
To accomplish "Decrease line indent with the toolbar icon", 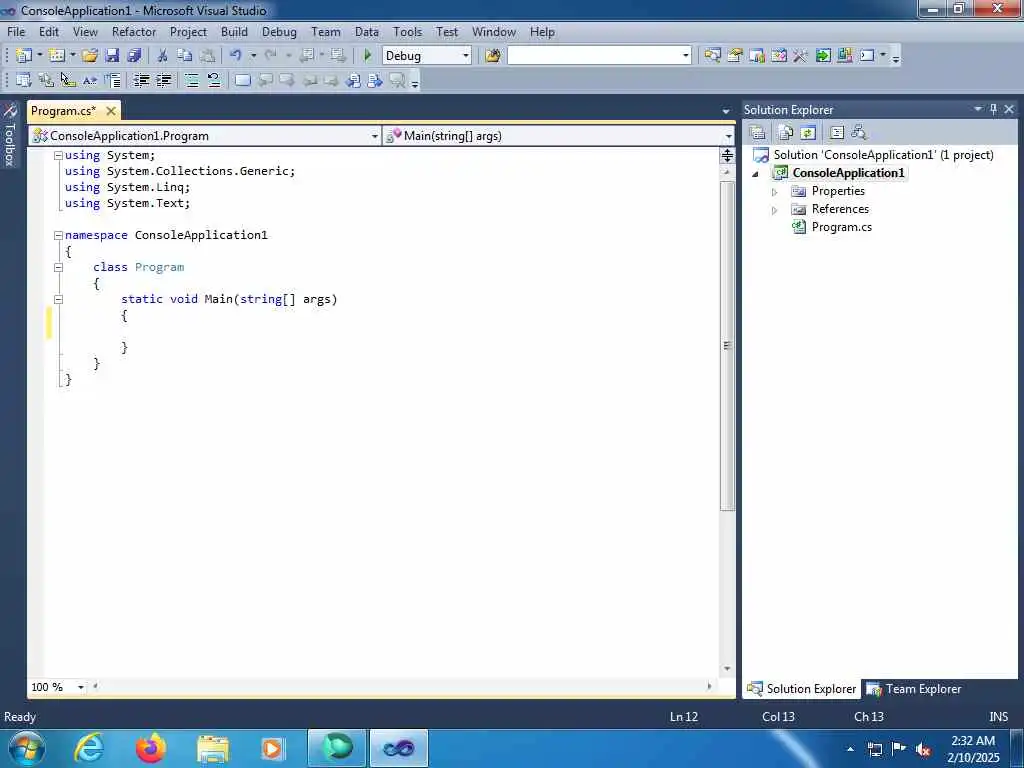I will click(141, 80).
